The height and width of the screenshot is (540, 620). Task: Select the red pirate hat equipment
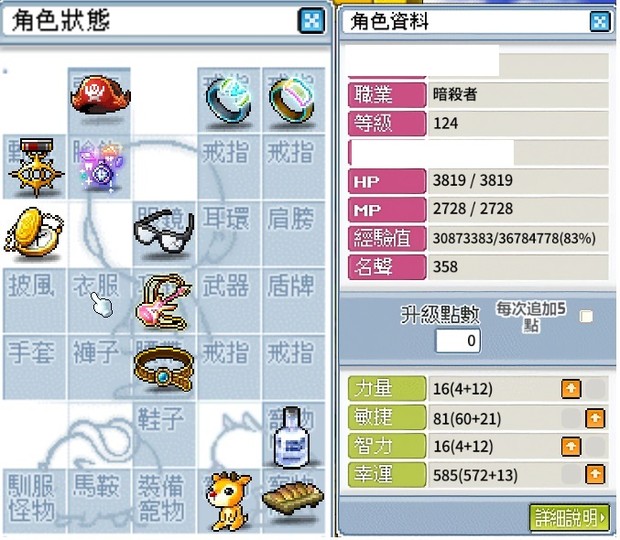(x=100, y=94)
